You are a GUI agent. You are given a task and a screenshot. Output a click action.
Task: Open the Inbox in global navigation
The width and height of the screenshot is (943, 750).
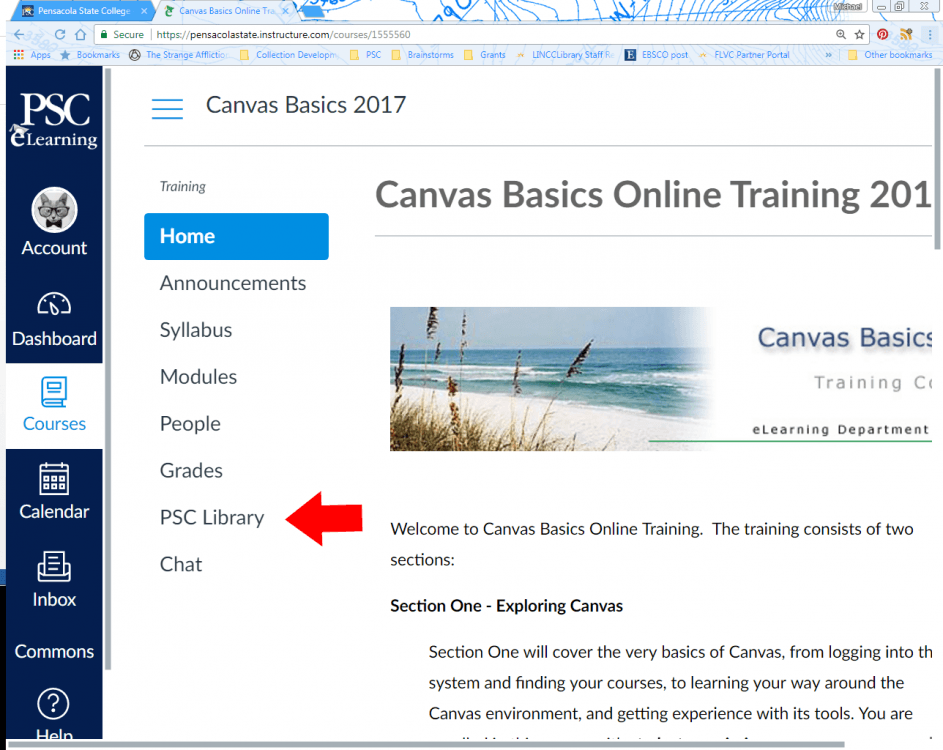click(x=54, y=579)
